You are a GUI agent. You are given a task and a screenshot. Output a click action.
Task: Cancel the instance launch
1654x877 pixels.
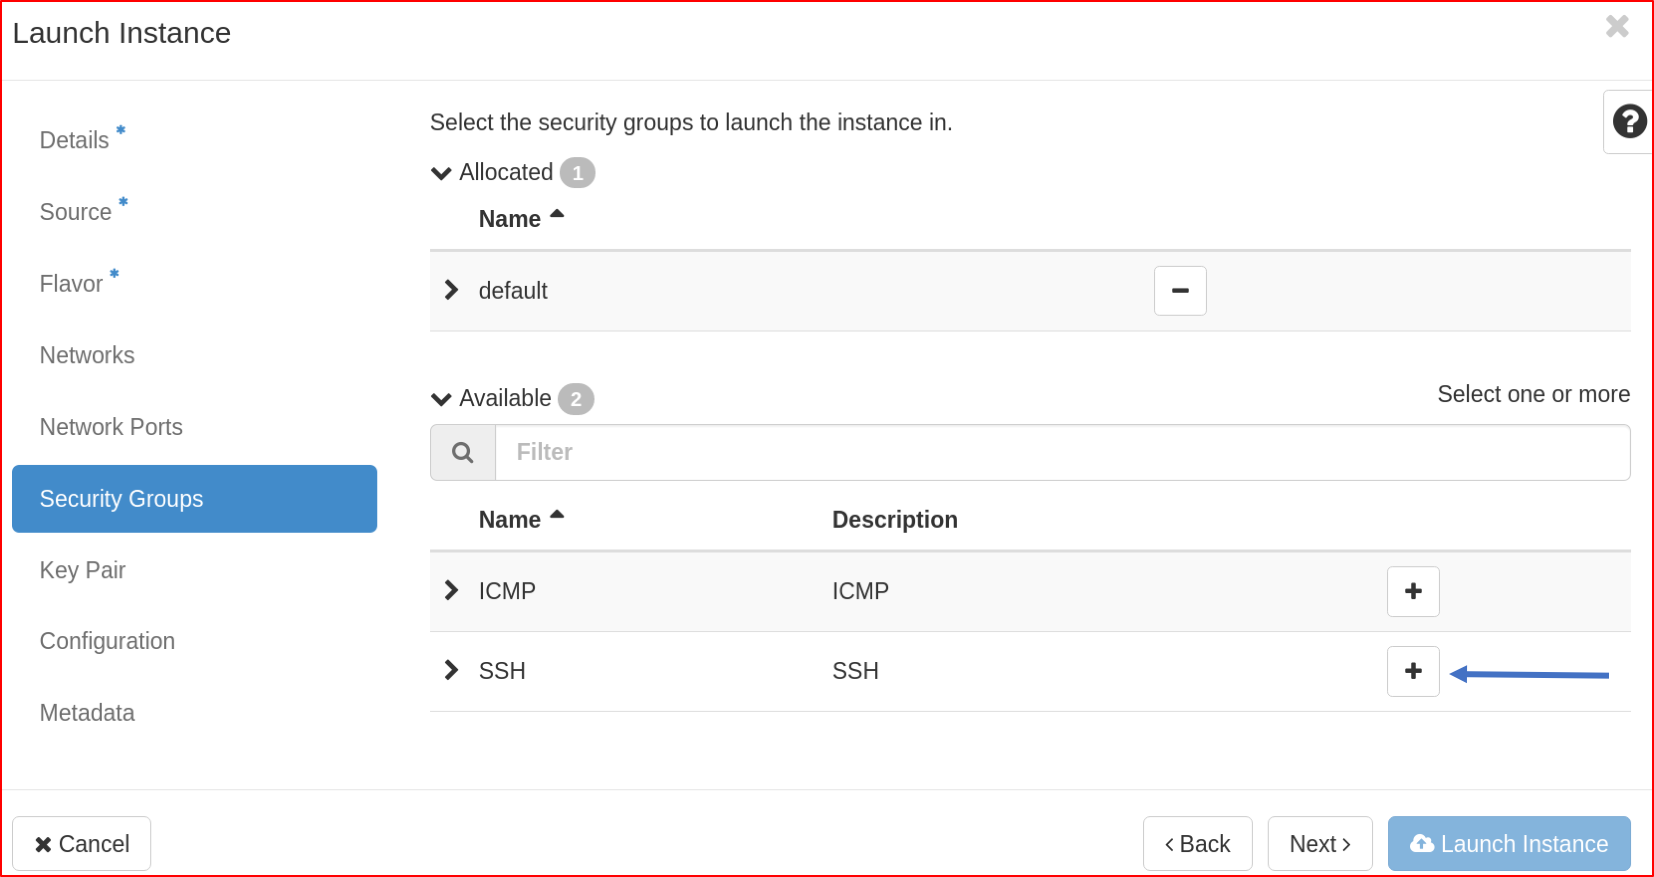coord(82,844)
